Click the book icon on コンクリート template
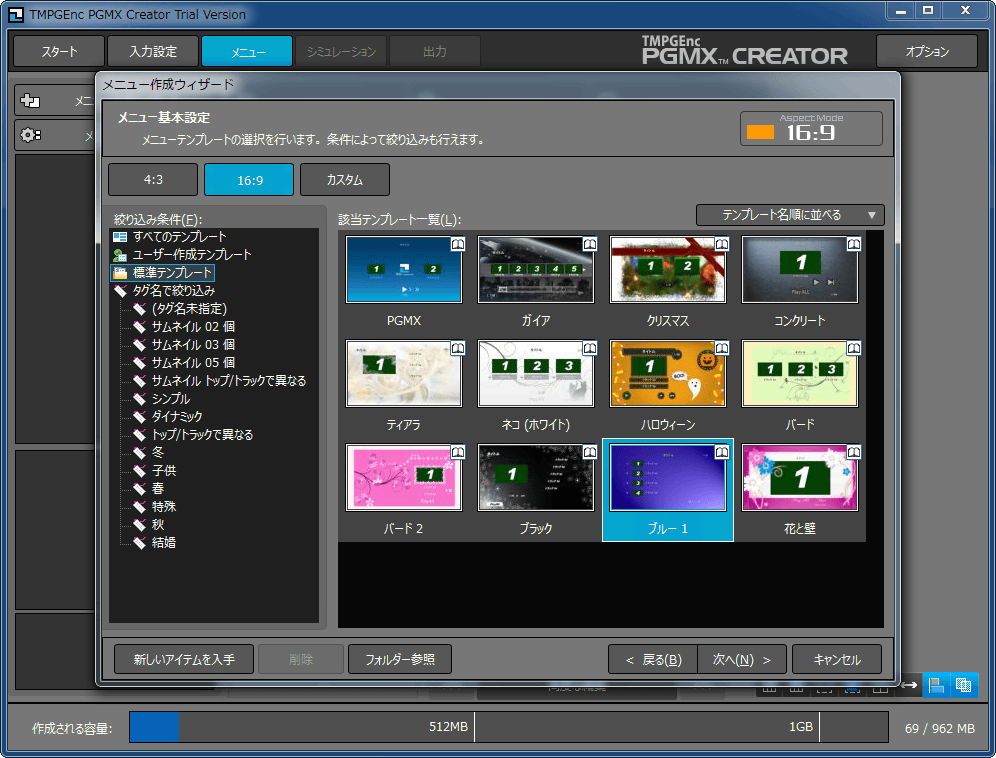 [x=854, y=245]
